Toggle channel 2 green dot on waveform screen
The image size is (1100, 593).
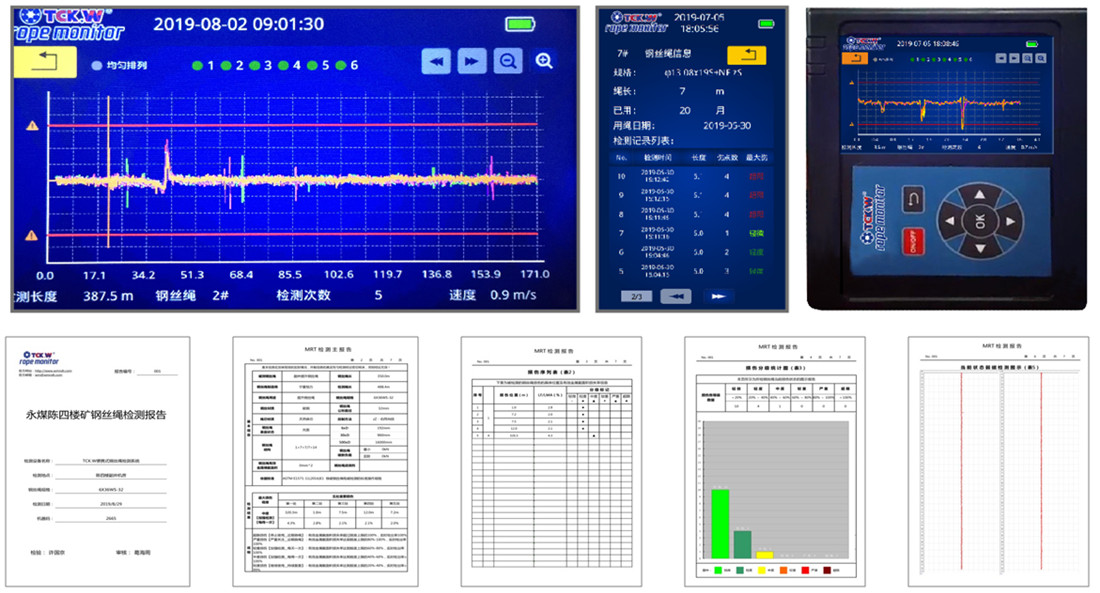click(226, 65)
